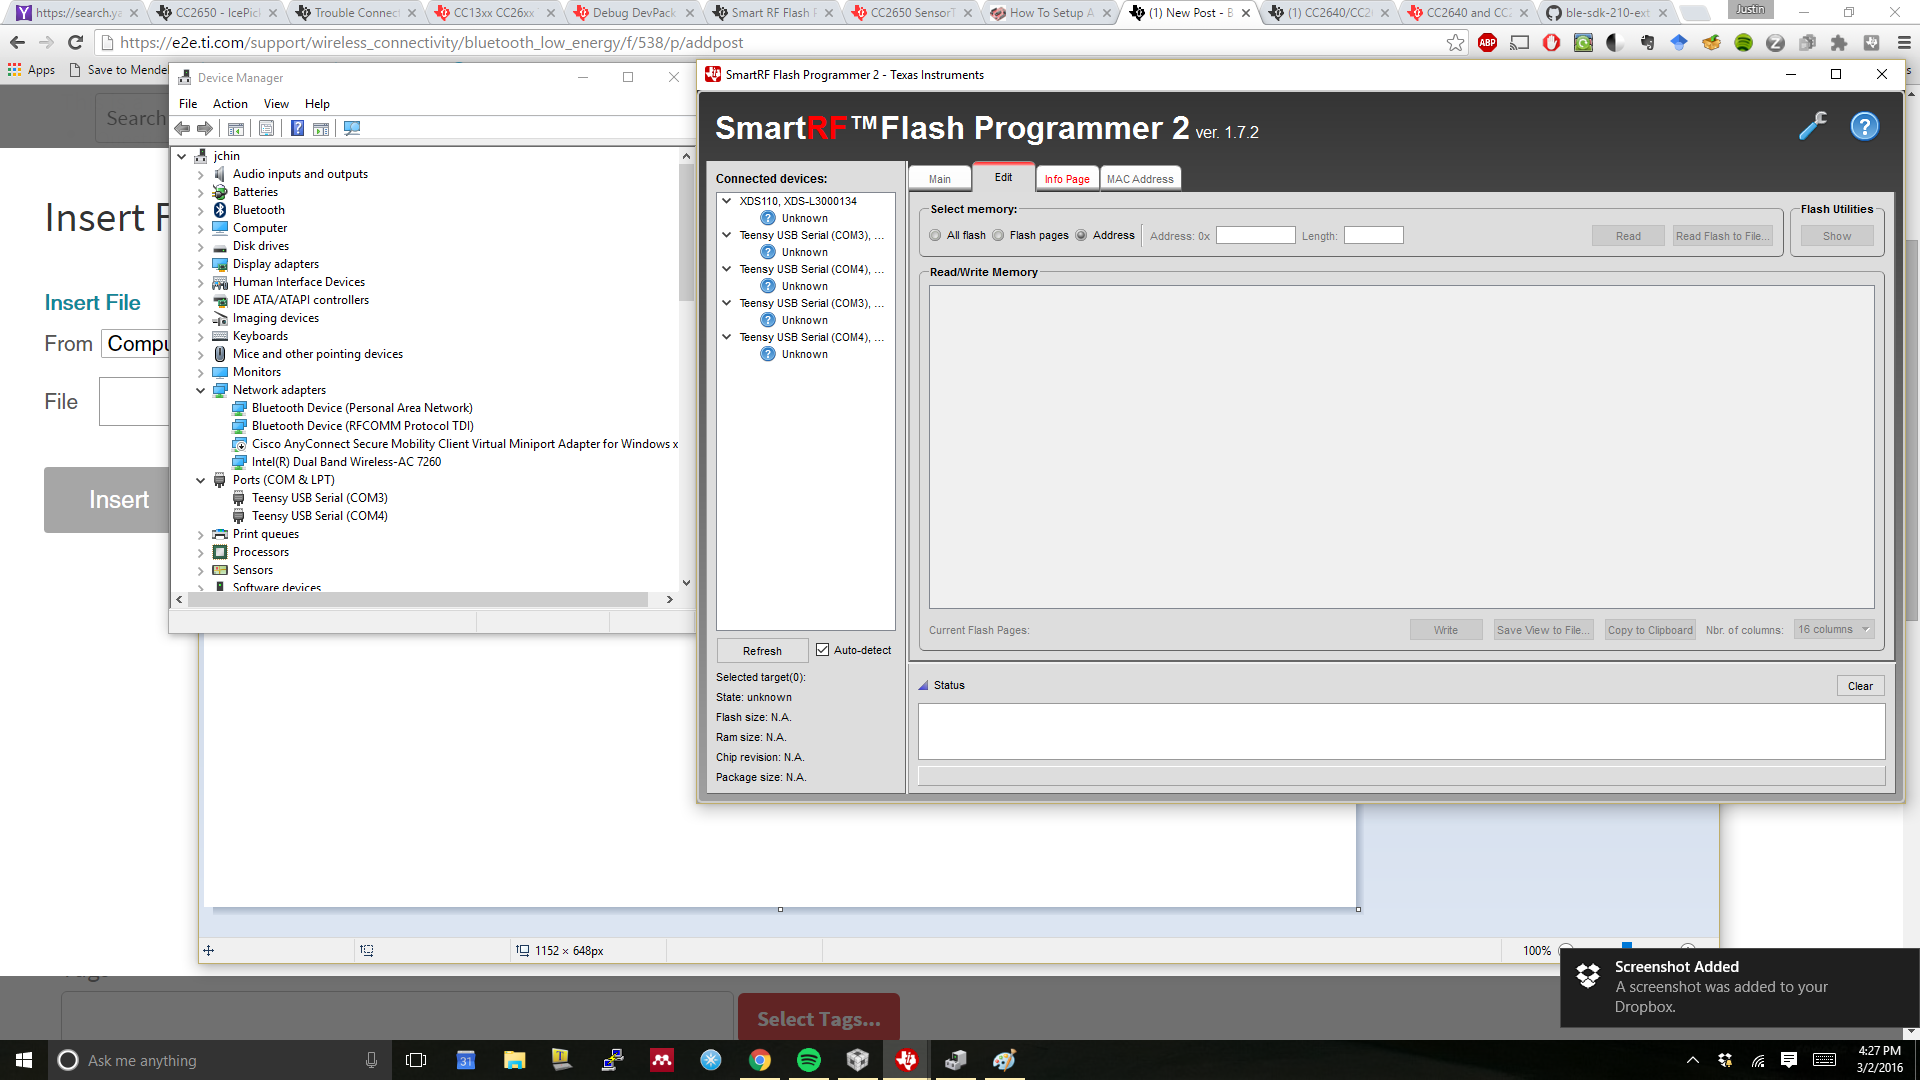The image size is (1920, 1080).
Task: Open the Nbr. of columns dropdown
Action: pyautogui.click(x=1833, y=629)
